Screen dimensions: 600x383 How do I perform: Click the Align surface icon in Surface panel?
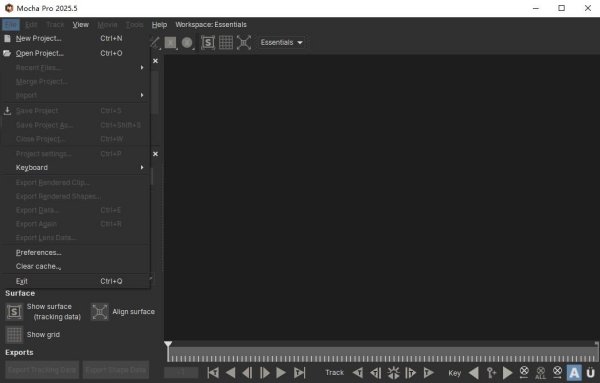pos(99,312)
